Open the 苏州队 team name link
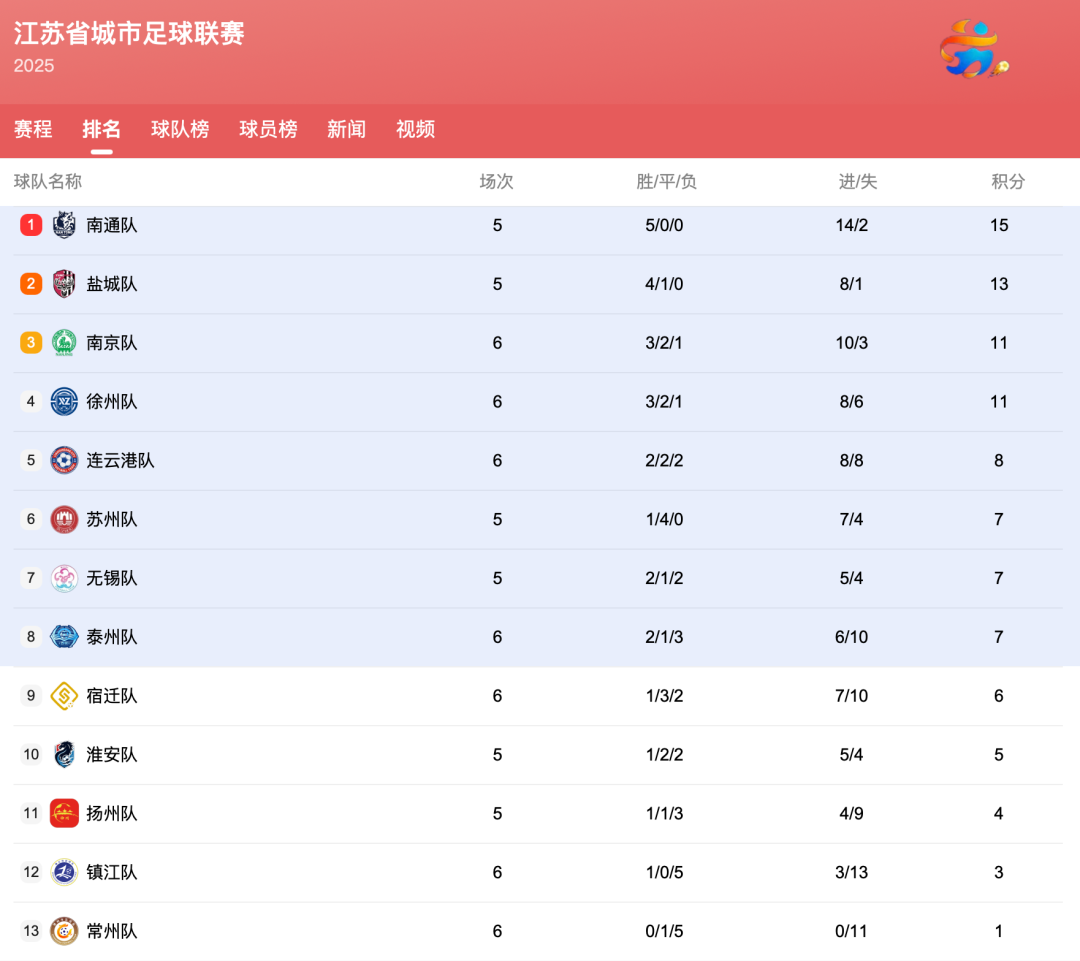Screen dimensions: 1080x961 pos(112,520)
